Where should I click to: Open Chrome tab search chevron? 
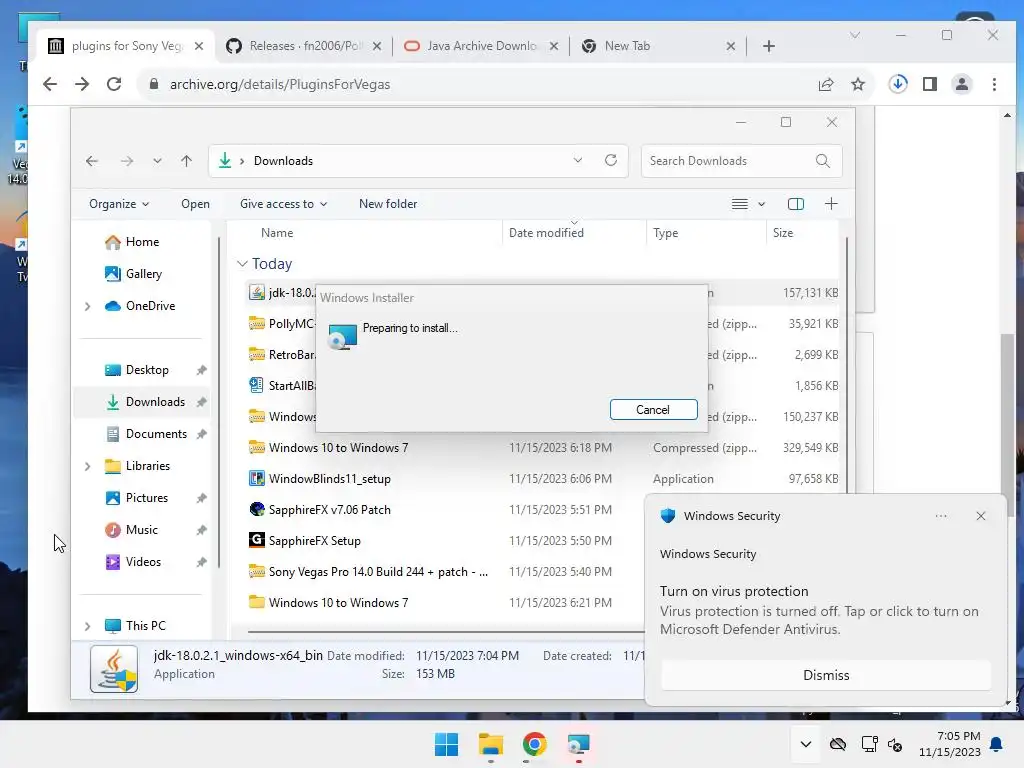[x=855, y=35]
